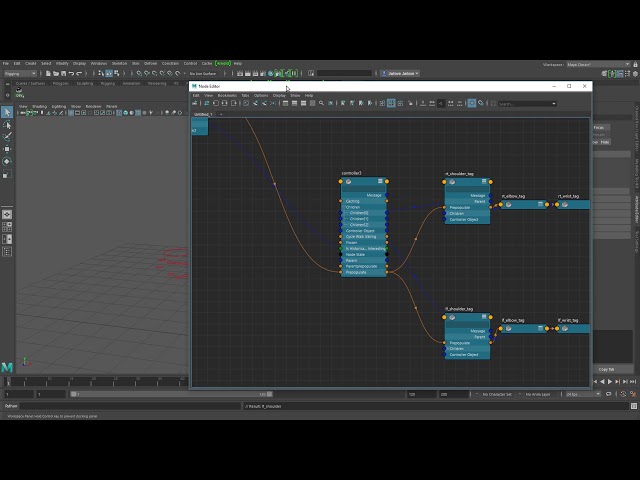
Task: Open the Windows menu in Maya menu bar
Action: tap(99, 64)
